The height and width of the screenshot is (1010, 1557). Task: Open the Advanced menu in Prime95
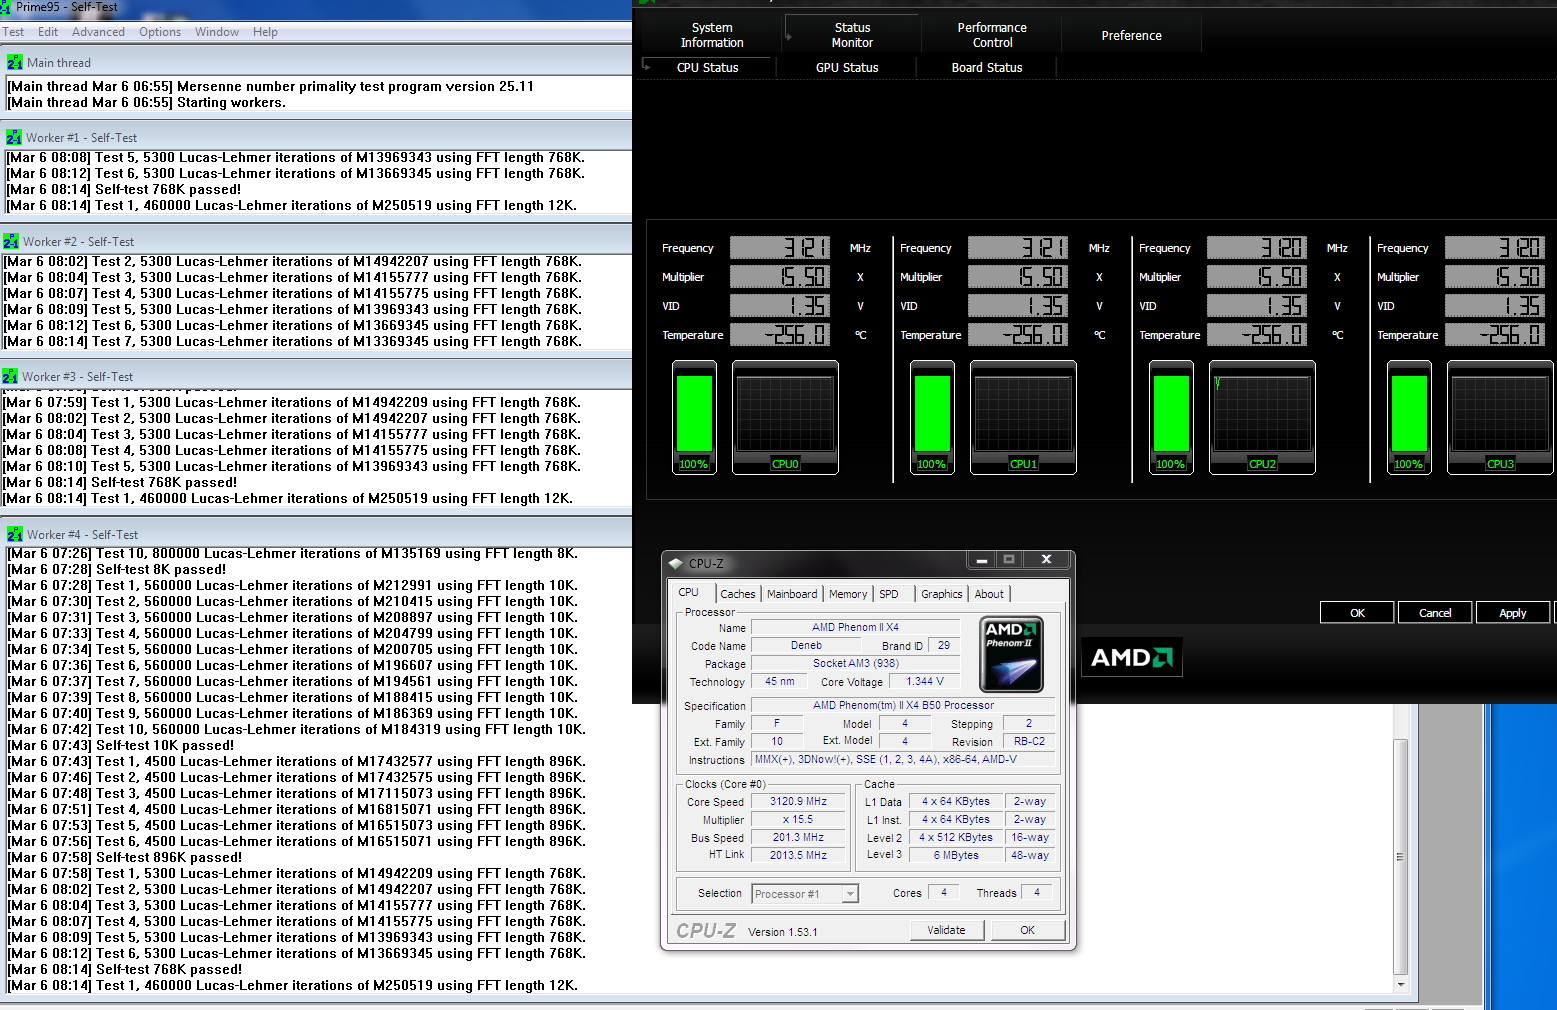98,32
